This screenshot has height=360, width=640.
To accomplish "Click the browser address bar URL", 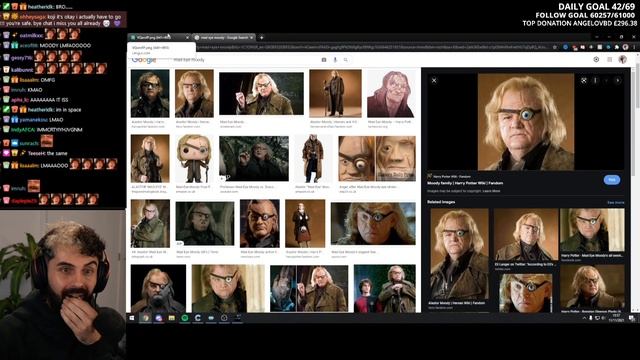I will tap(371, 47).
